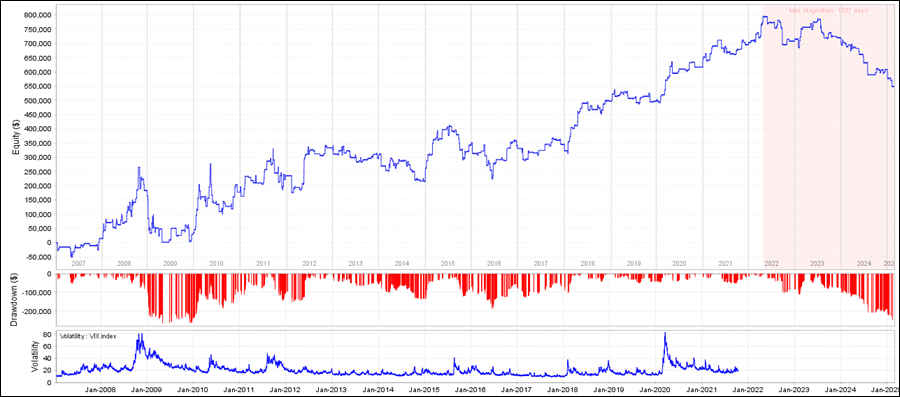This screenshot has width=900, height=397.
Task: Click the 300,000 equity axis value
Action: pos(37,157)
